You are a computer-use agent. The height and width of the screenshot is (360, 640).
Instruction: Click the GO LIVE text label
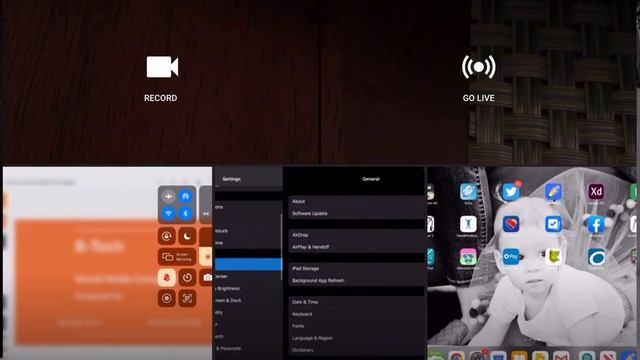[x=478, y=98]
